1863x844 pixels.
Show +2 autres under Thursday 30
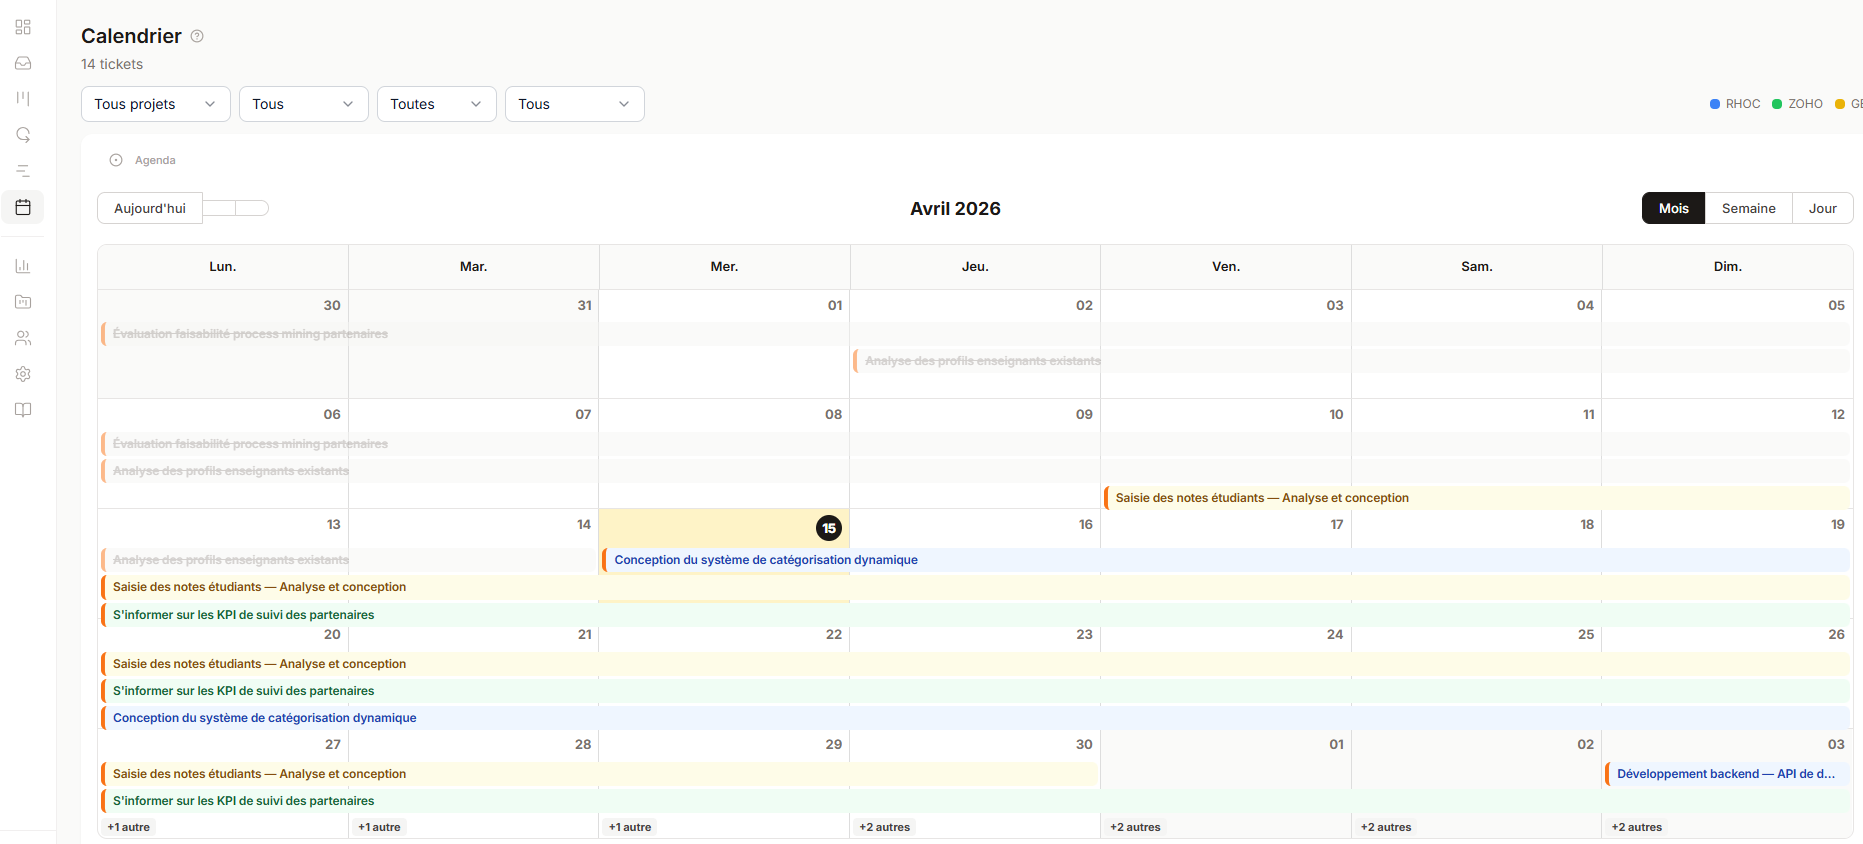pos(885,827)
